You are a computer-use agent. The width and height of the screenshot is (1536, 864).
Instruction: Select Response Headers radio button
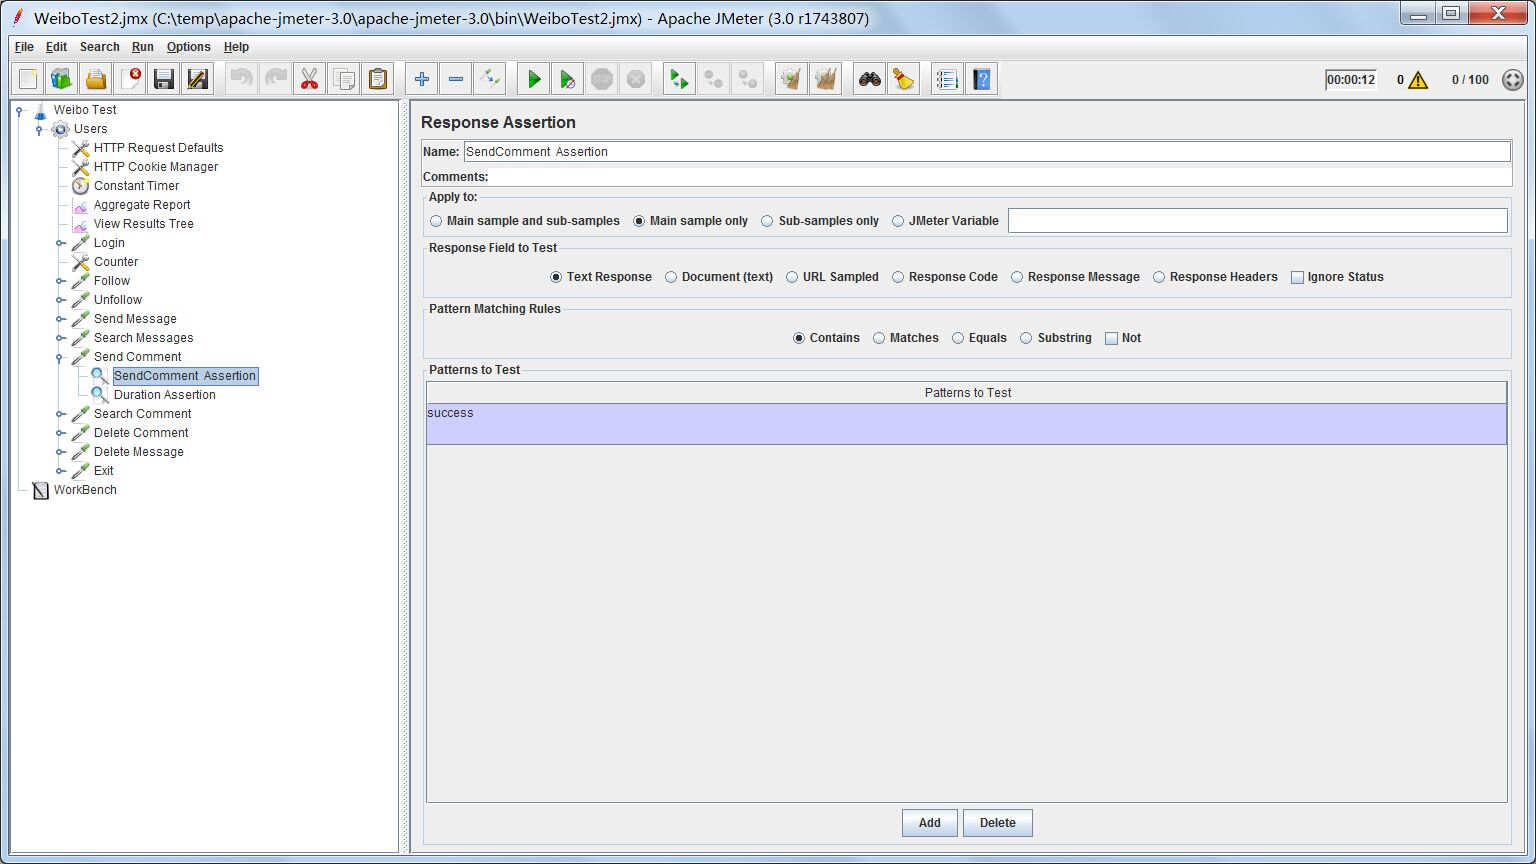pos(1215,277)
